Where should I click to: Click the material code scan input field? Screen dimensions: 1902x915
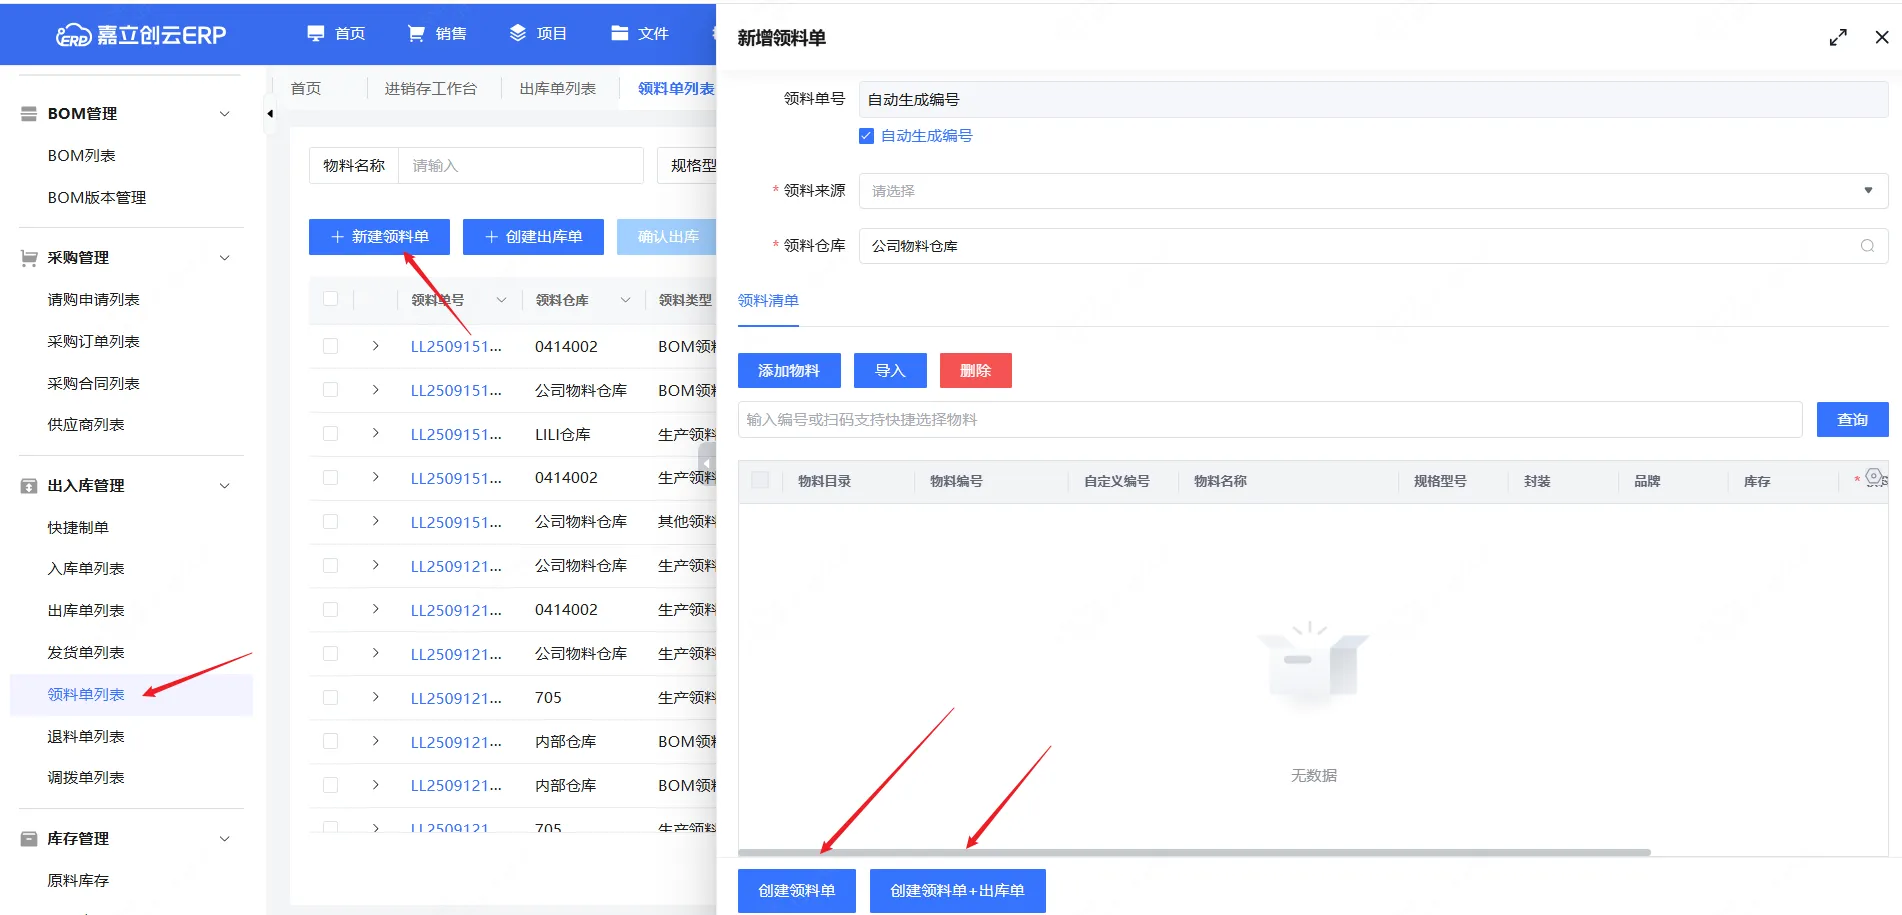pos(1269,420)
